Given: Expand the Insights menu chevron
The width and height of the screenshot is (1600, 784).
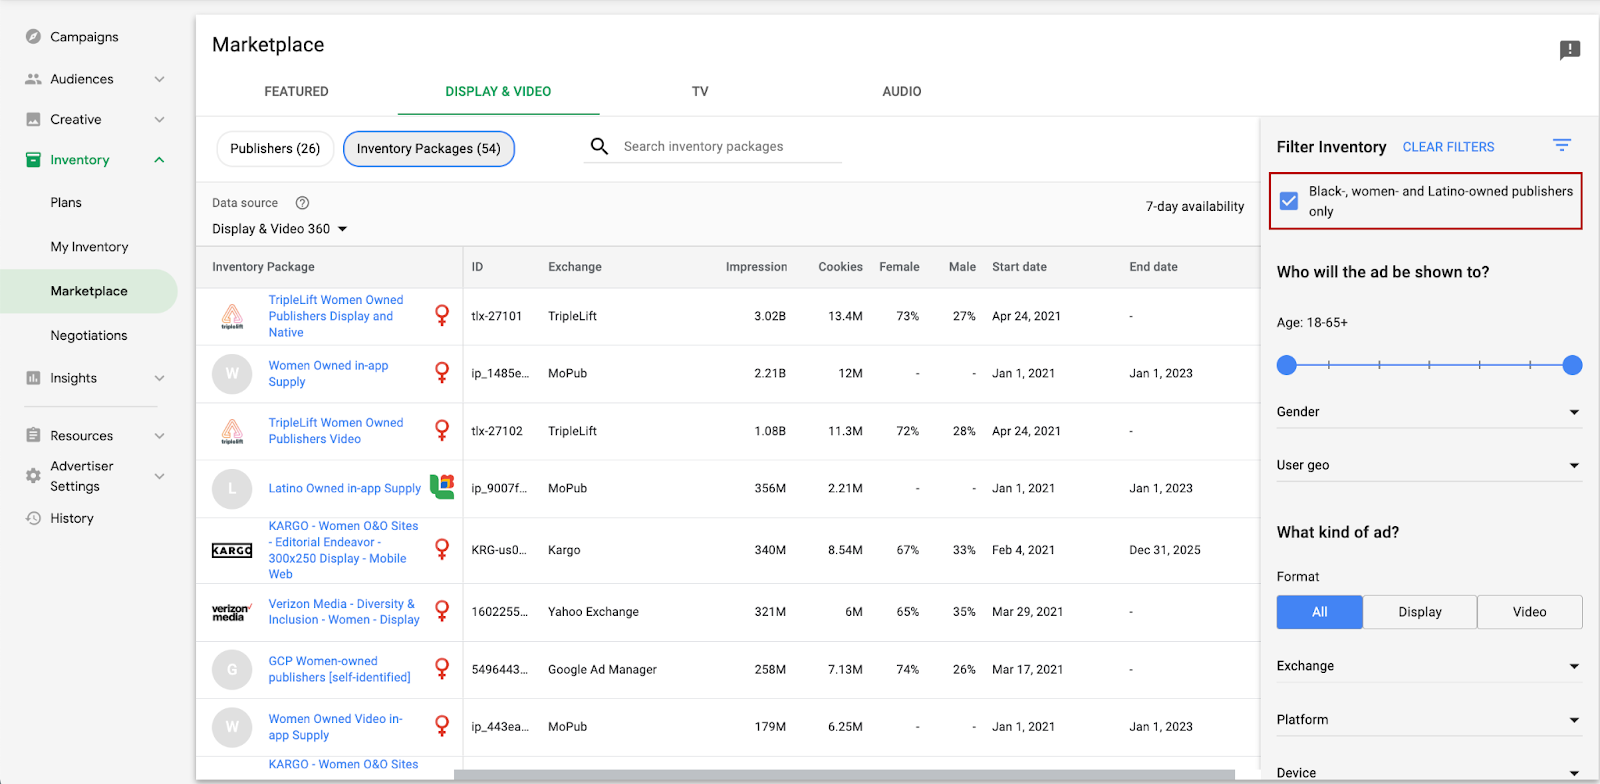Looking at the screenshot, I should click(x=159, y=378).
